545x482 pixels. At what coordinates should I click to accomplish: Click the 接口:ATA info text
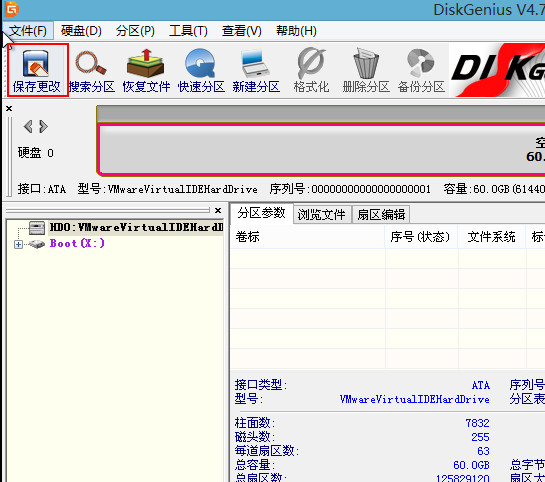click(x=42, y=189)
